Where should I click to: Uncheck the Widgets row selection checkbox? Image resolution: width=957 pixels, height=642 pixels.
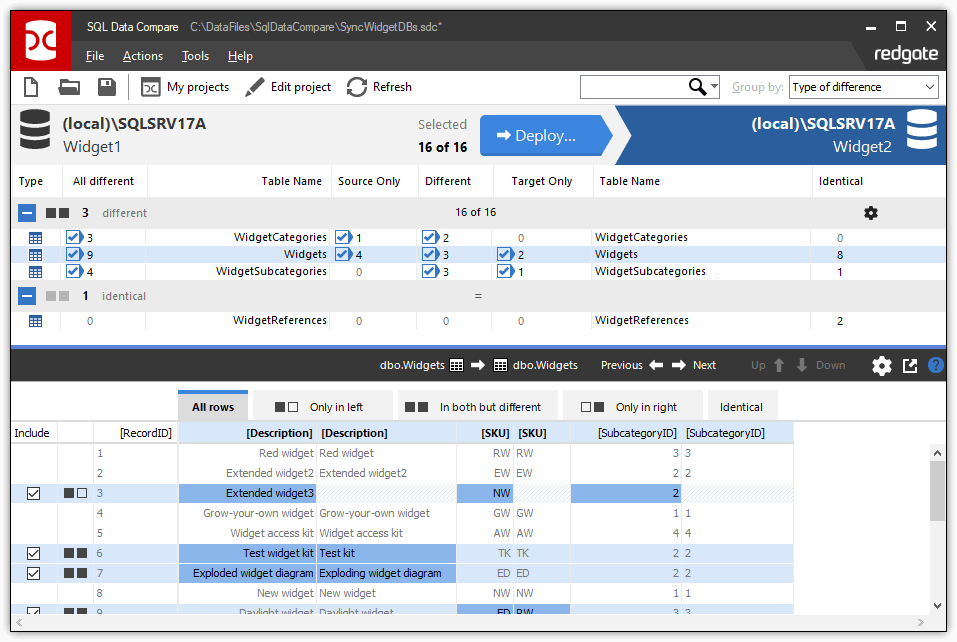point(73,254)
